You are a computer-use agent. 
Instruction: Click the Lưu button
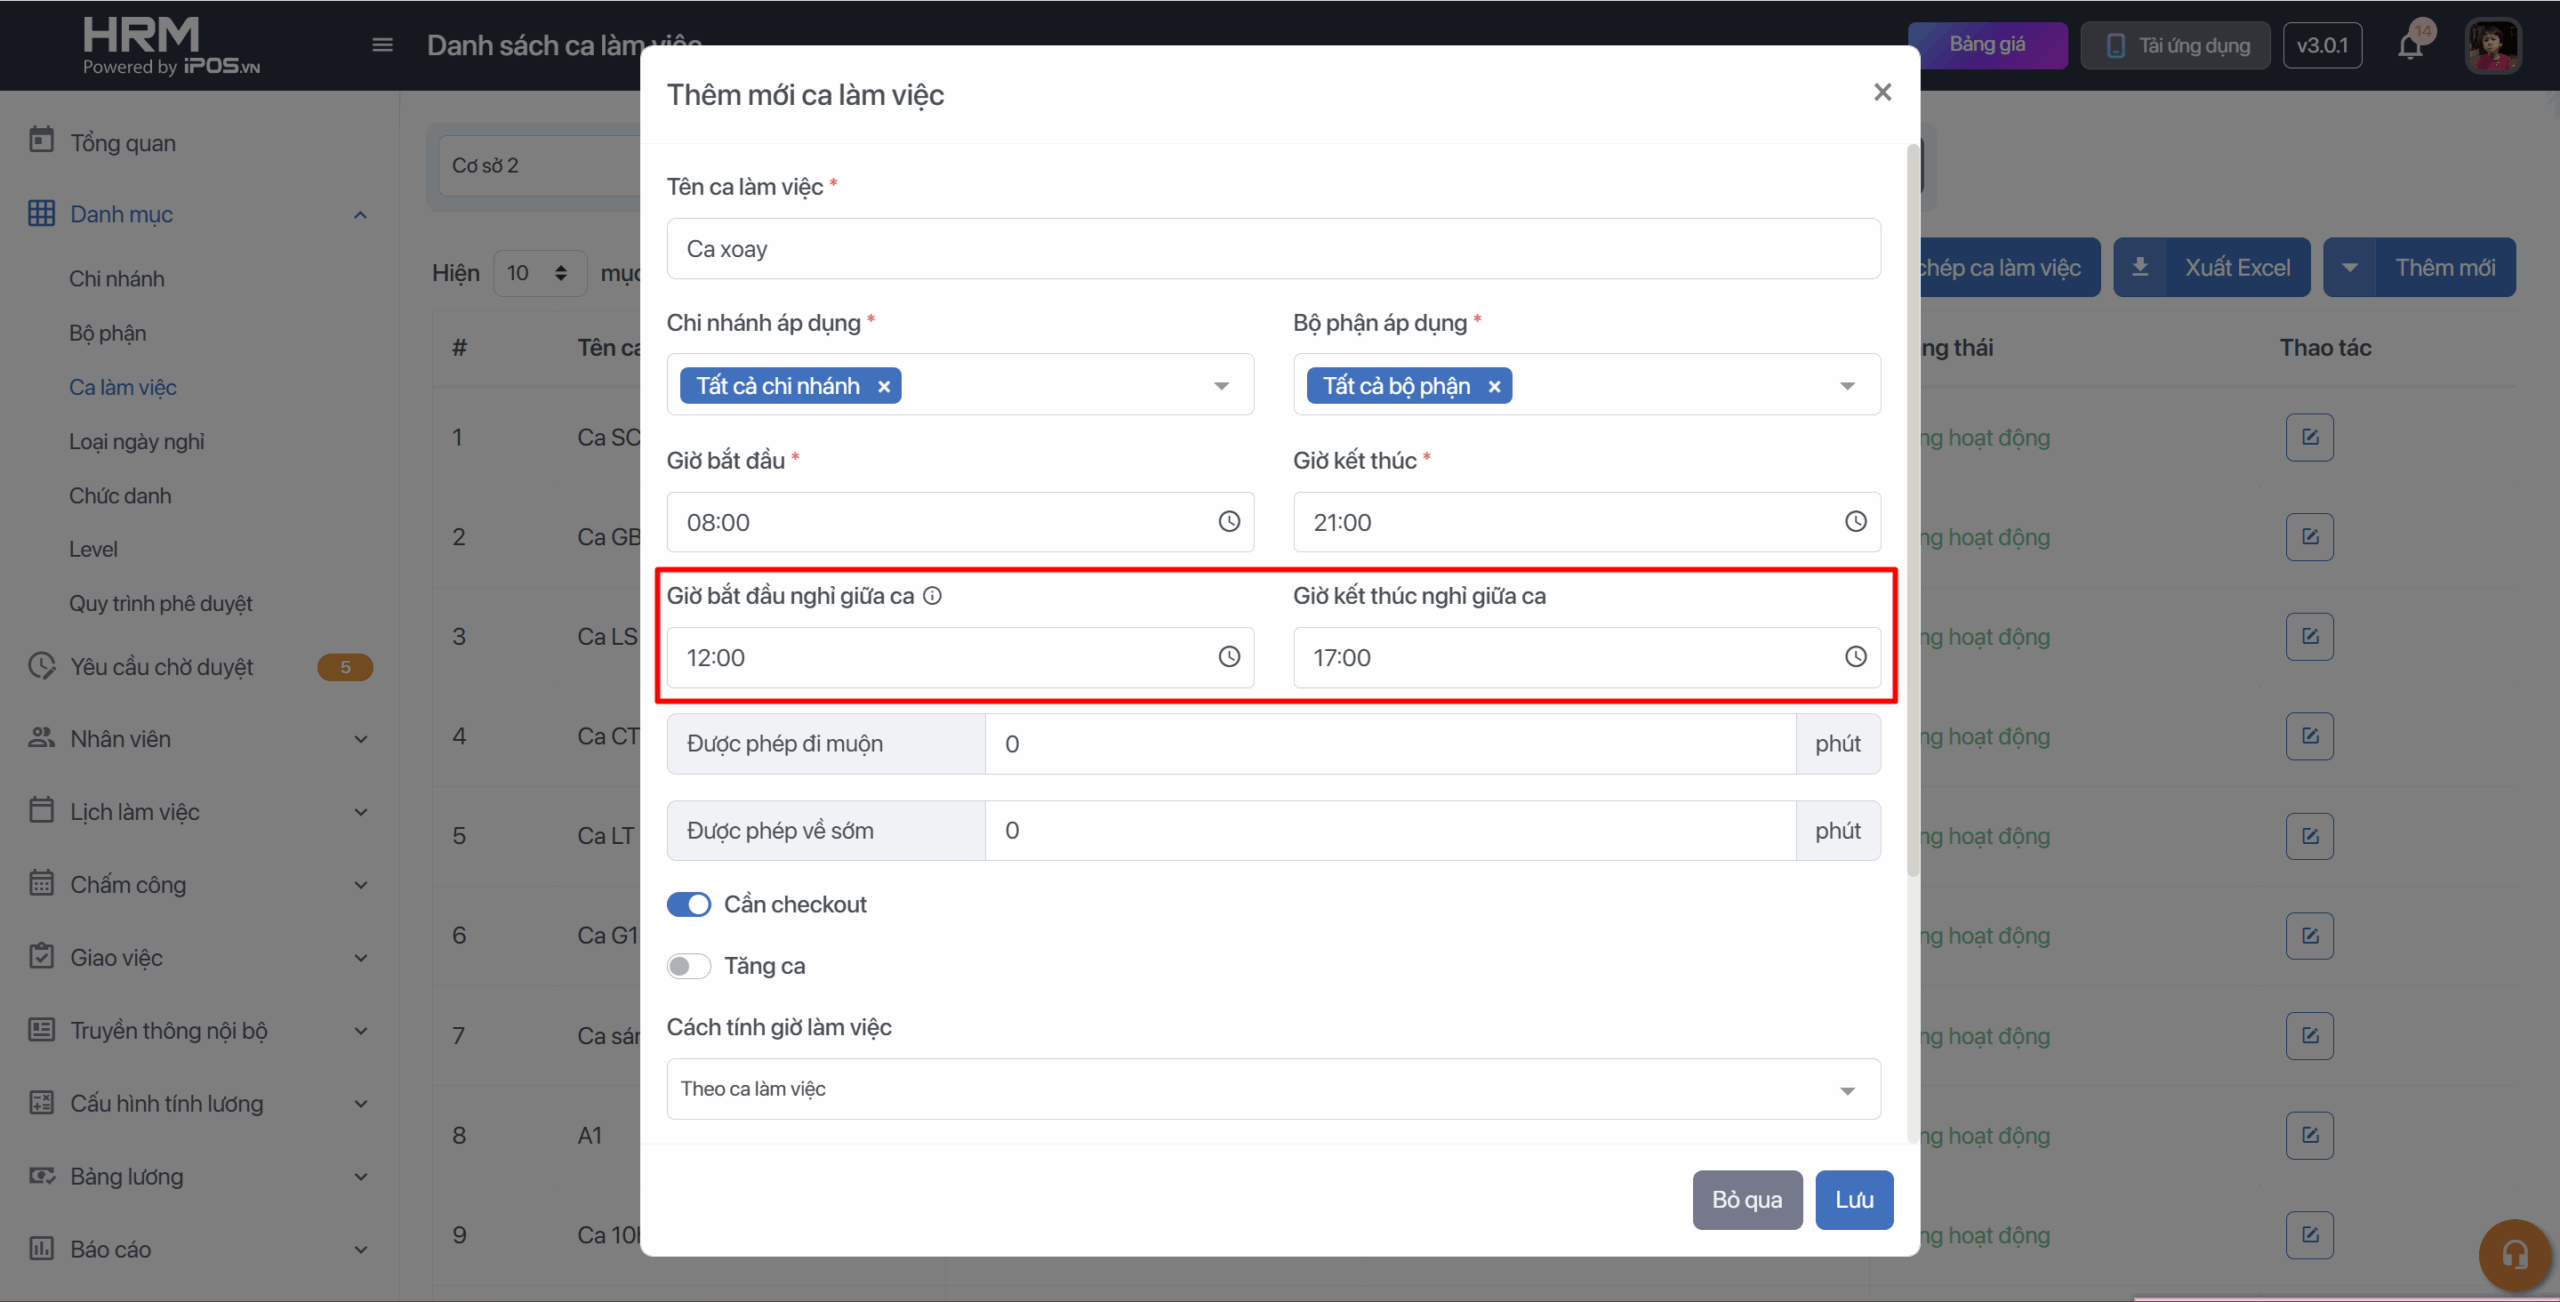(1853, 1199)
